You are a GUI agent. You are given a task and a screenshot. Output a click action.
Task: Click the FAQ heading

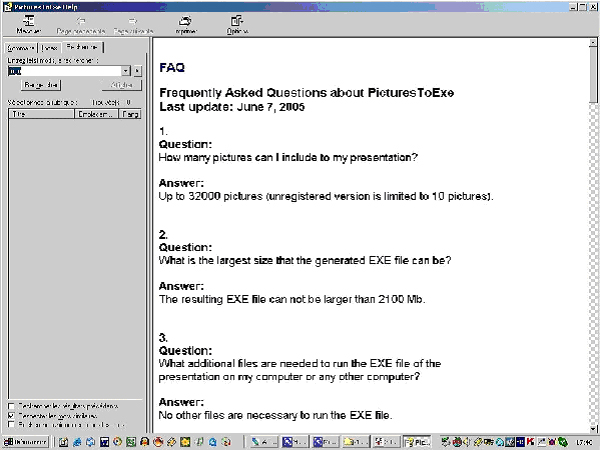click(x=172, y=68)
